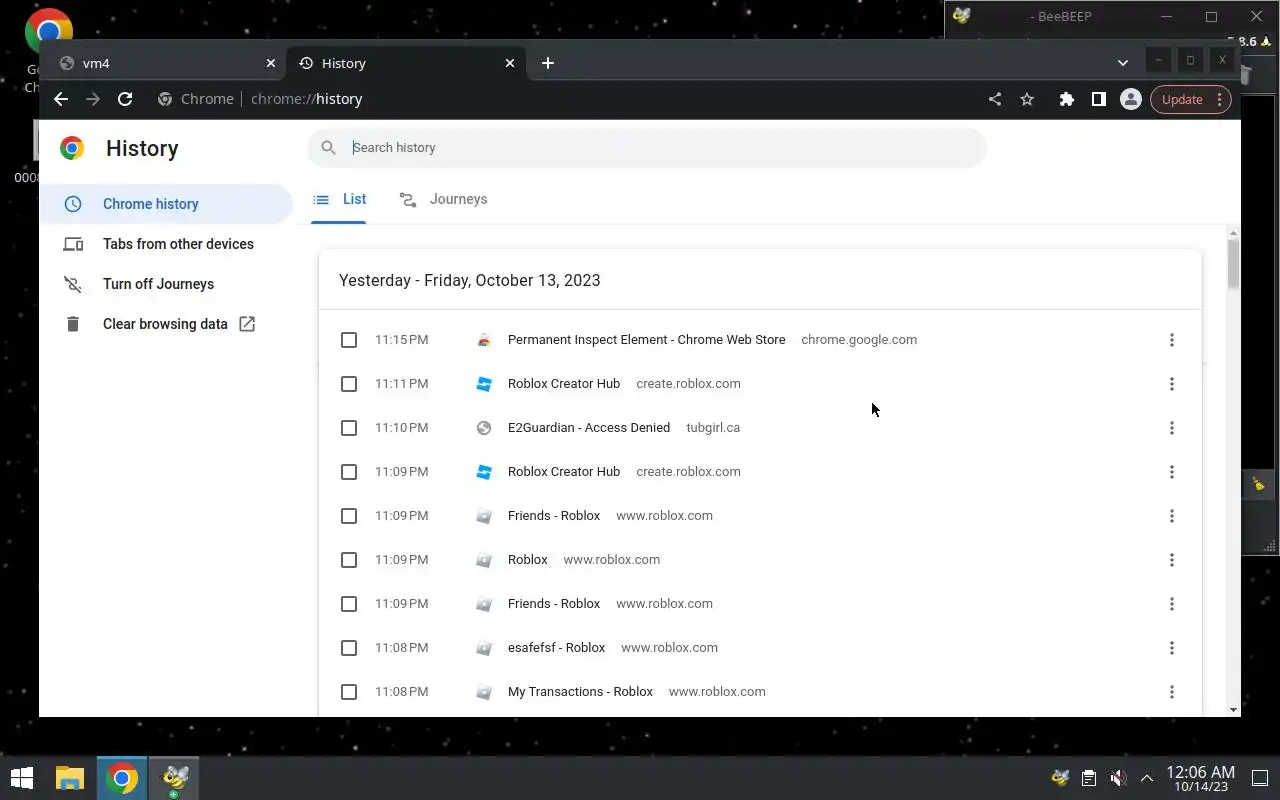Click the Chrome Web Store favicon in first row
This screenshot has width=1280, height=800.
484,340
